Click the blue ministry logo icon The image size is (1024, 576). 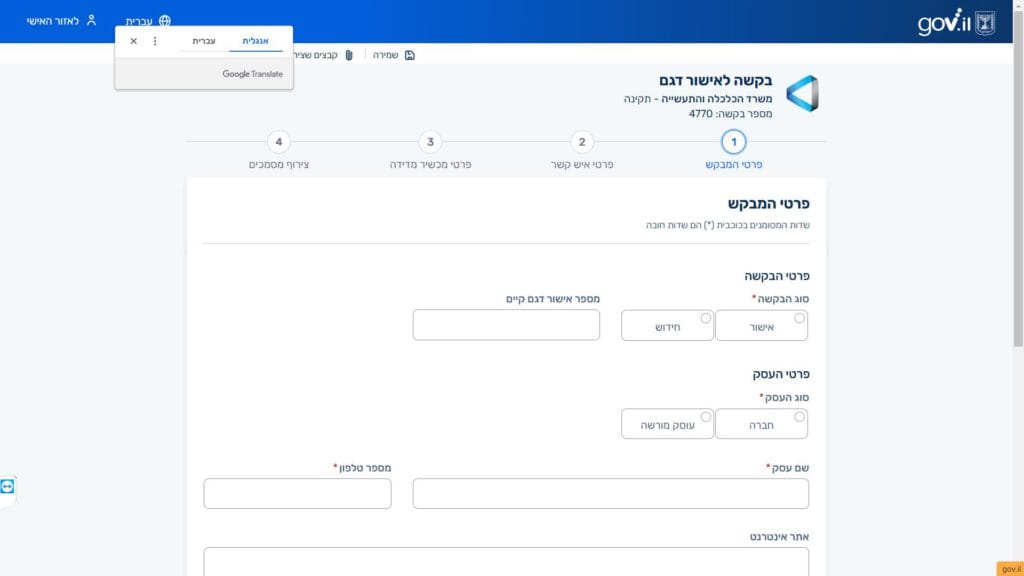[x=802, y=94]
